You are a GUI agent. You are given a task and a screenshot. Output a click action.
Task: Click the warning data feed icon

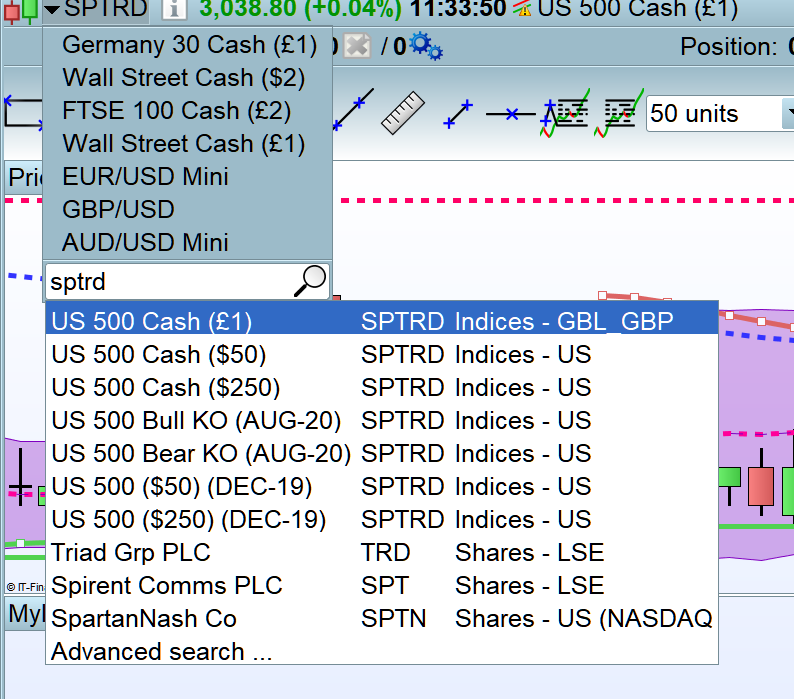tap(522, 9)
